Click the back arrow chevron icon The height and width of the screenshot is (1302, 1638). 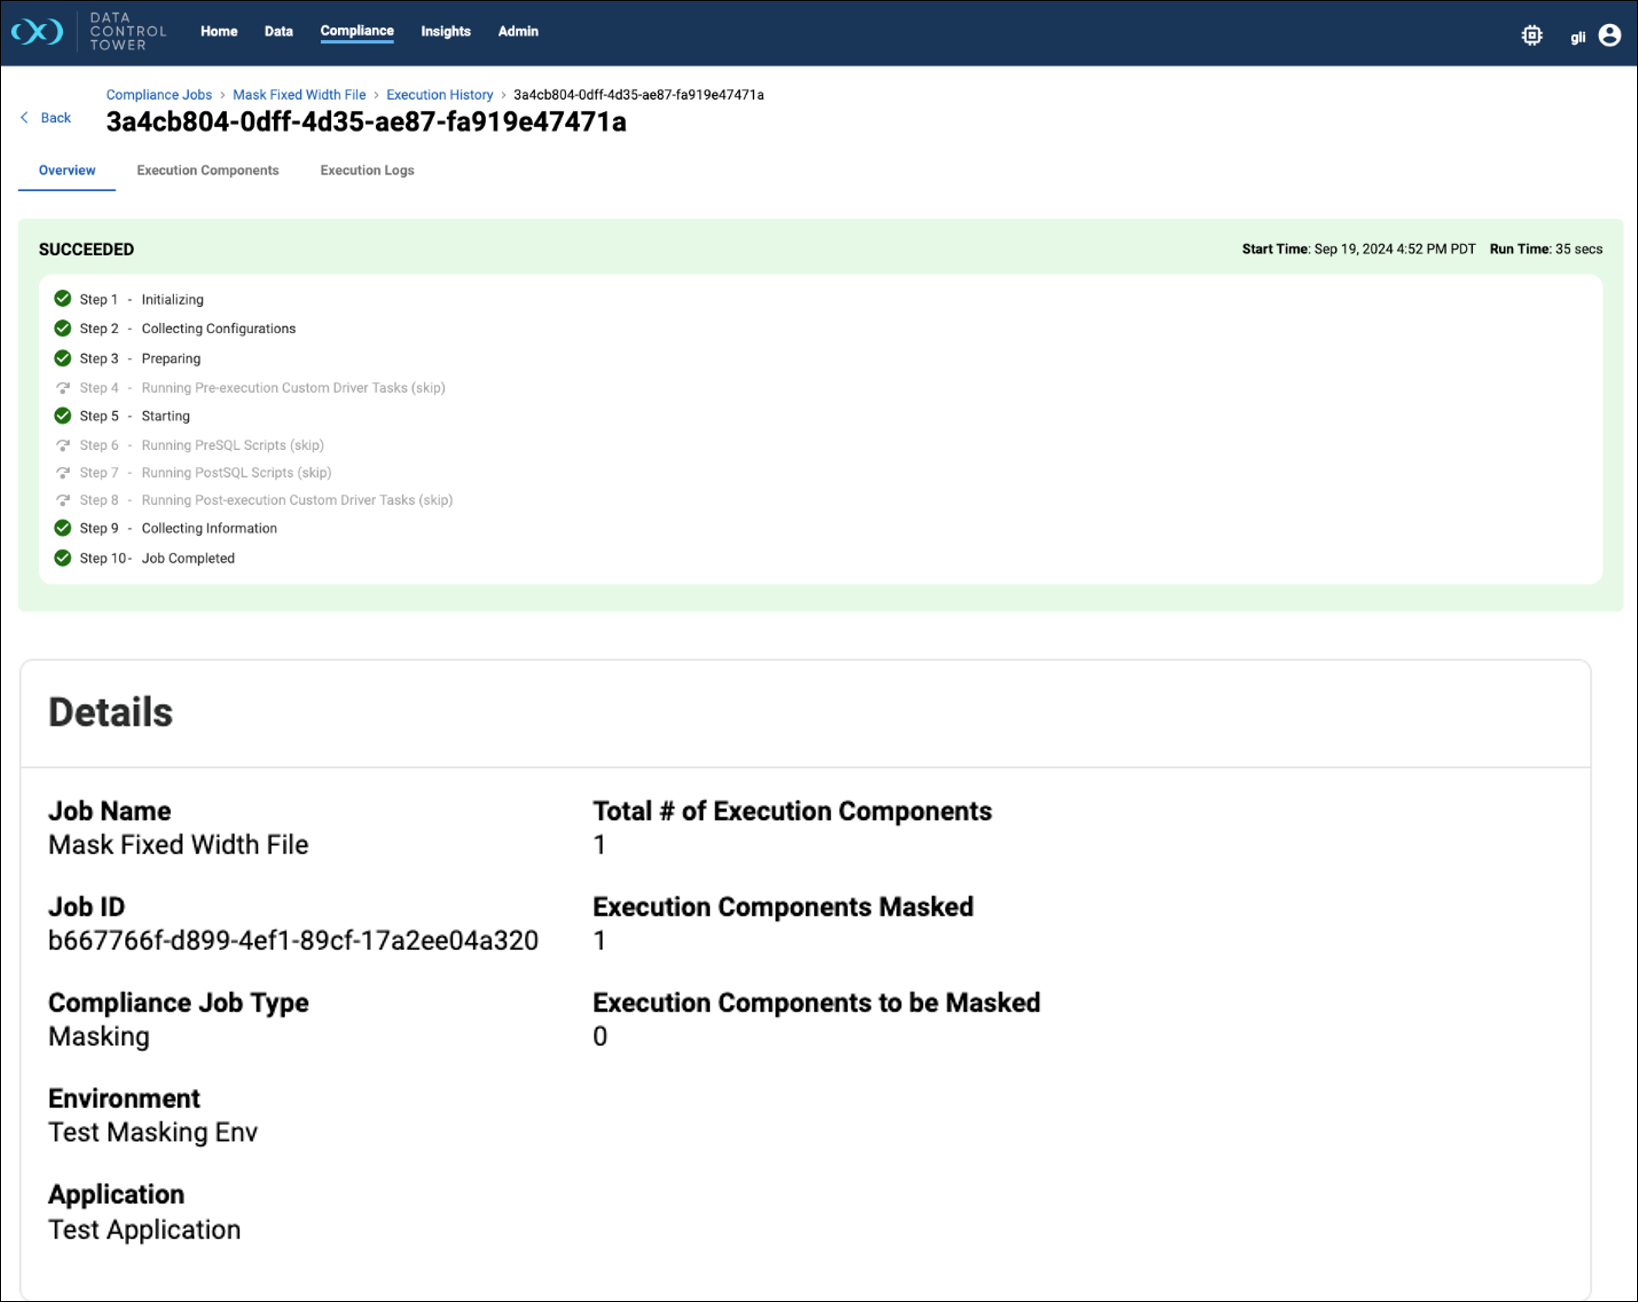pyautogui.click(x=25, y=118)
